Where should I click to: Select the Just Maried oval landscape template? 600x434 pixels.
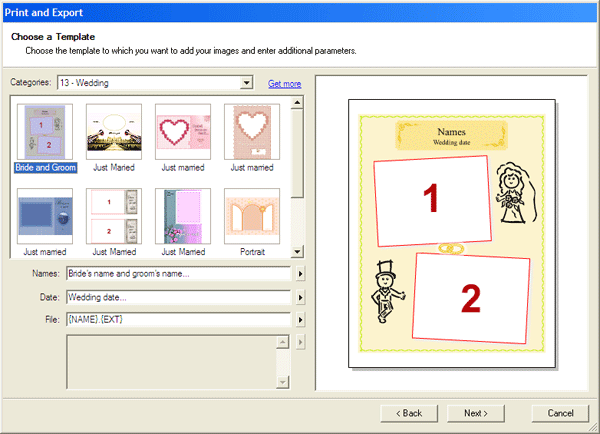point(114,132)
